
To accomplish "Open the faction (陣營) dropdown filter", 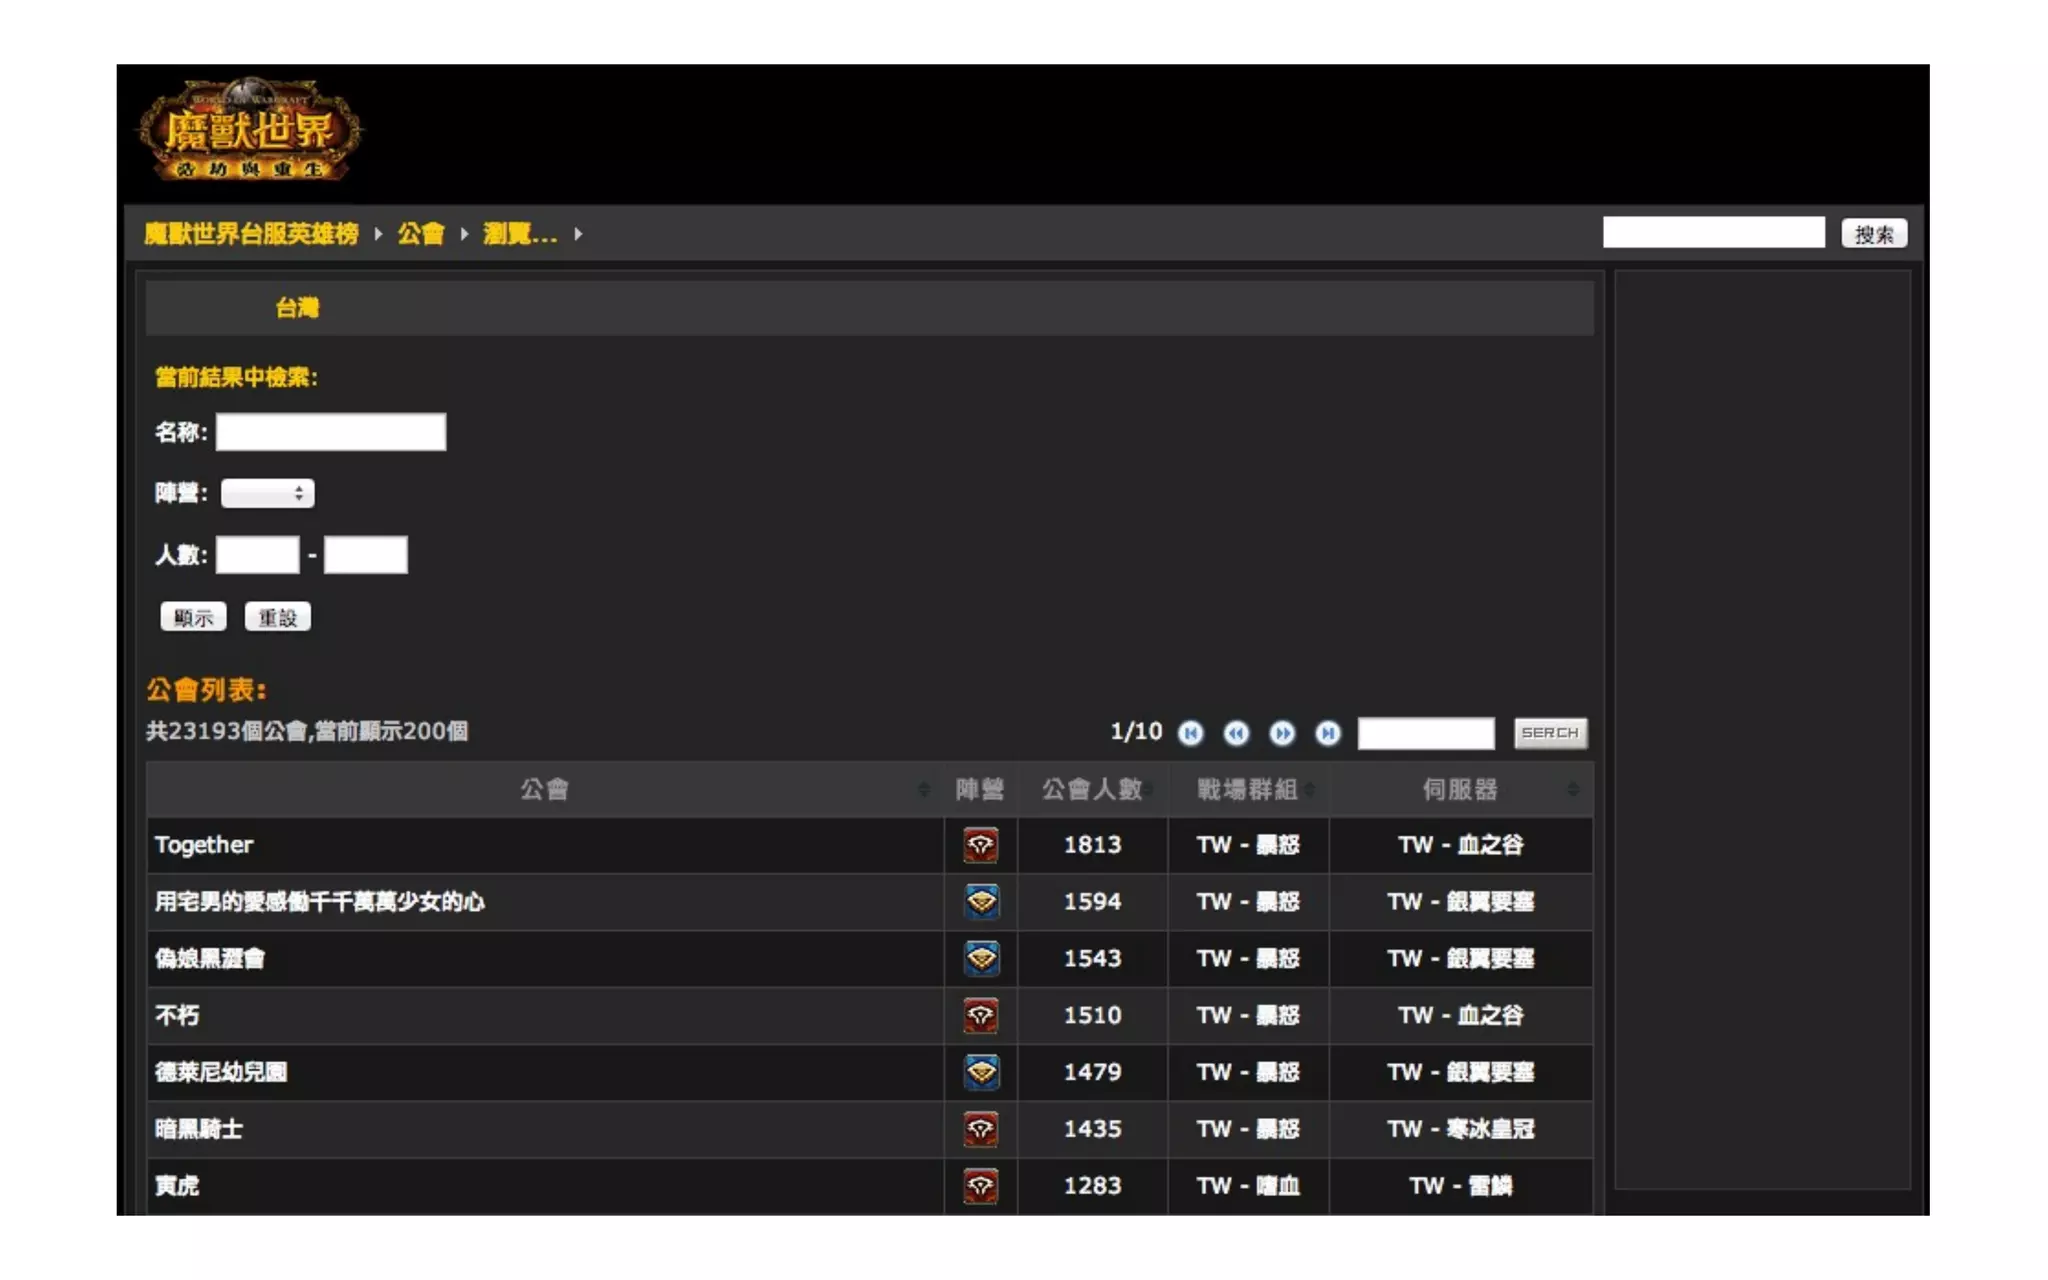I will point(267,493).
